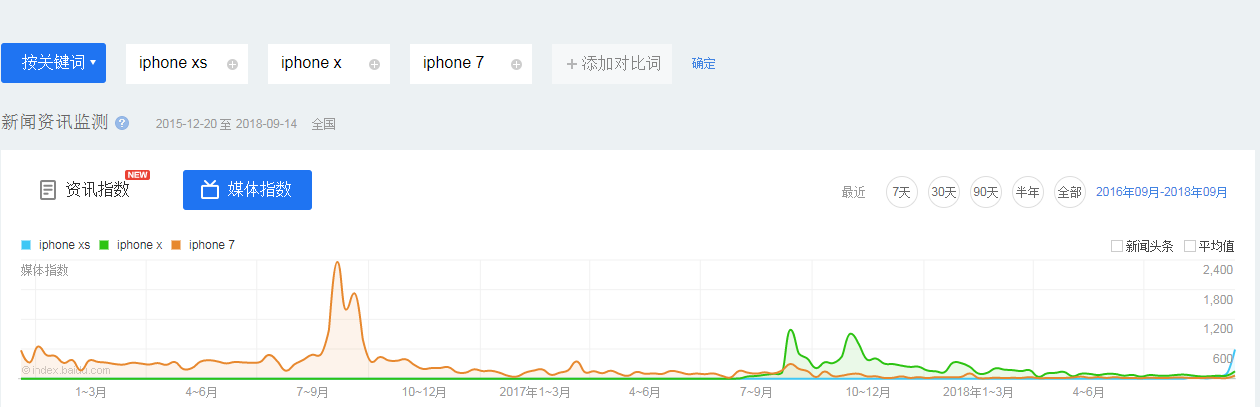Open the date range 2016年09月-2018年09月 selector
1260x407 pixels.
(1162, 192)
